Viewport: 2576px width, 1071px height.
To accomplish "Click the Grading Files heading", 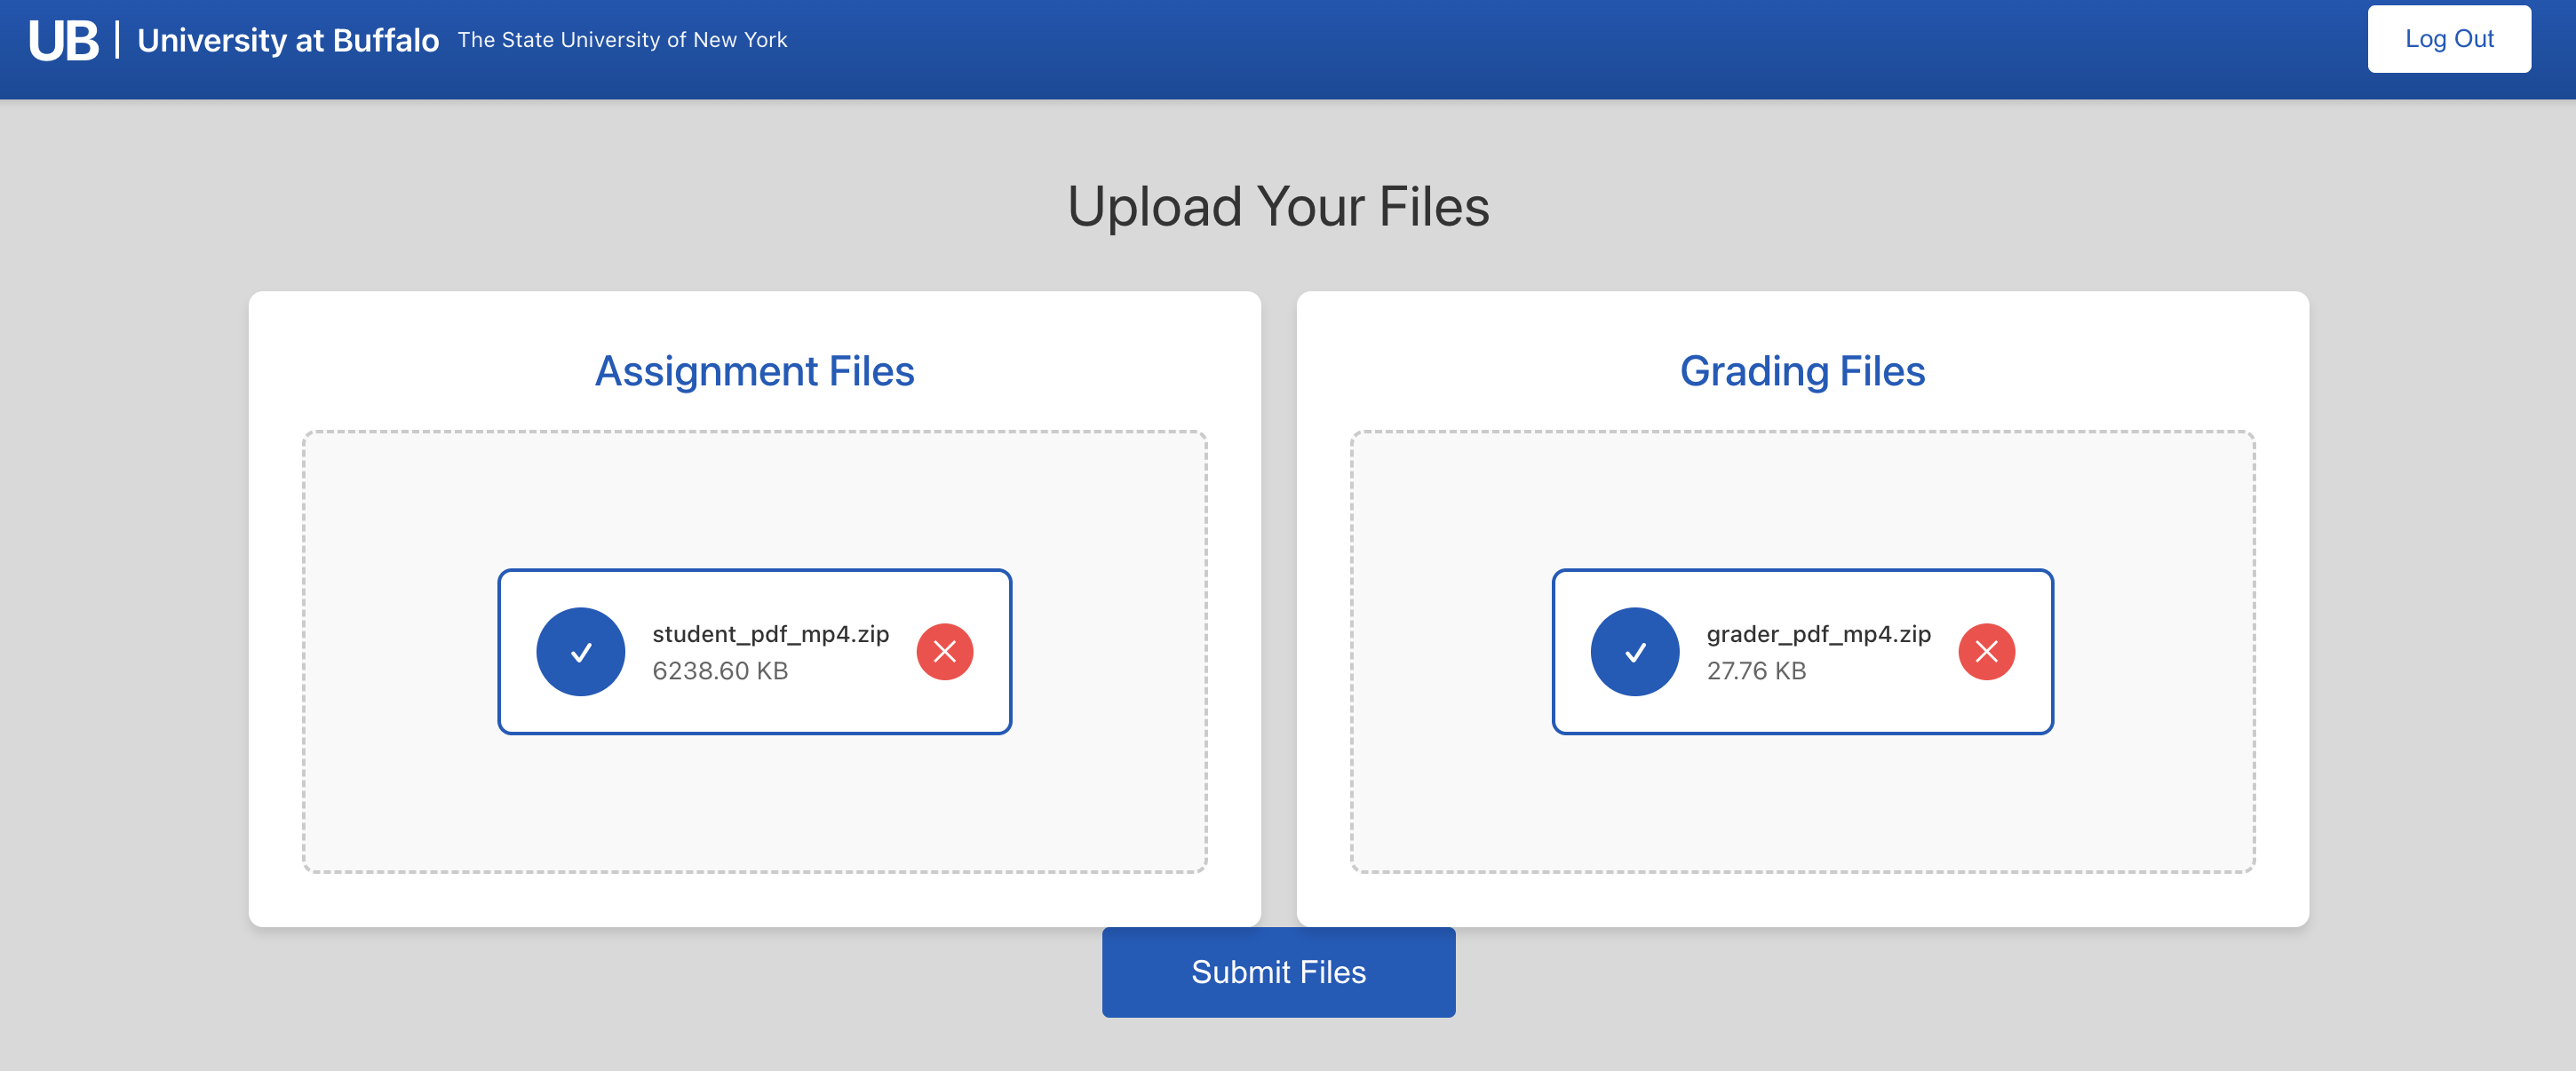I will pyautogui.click(x=1802, y=371).
